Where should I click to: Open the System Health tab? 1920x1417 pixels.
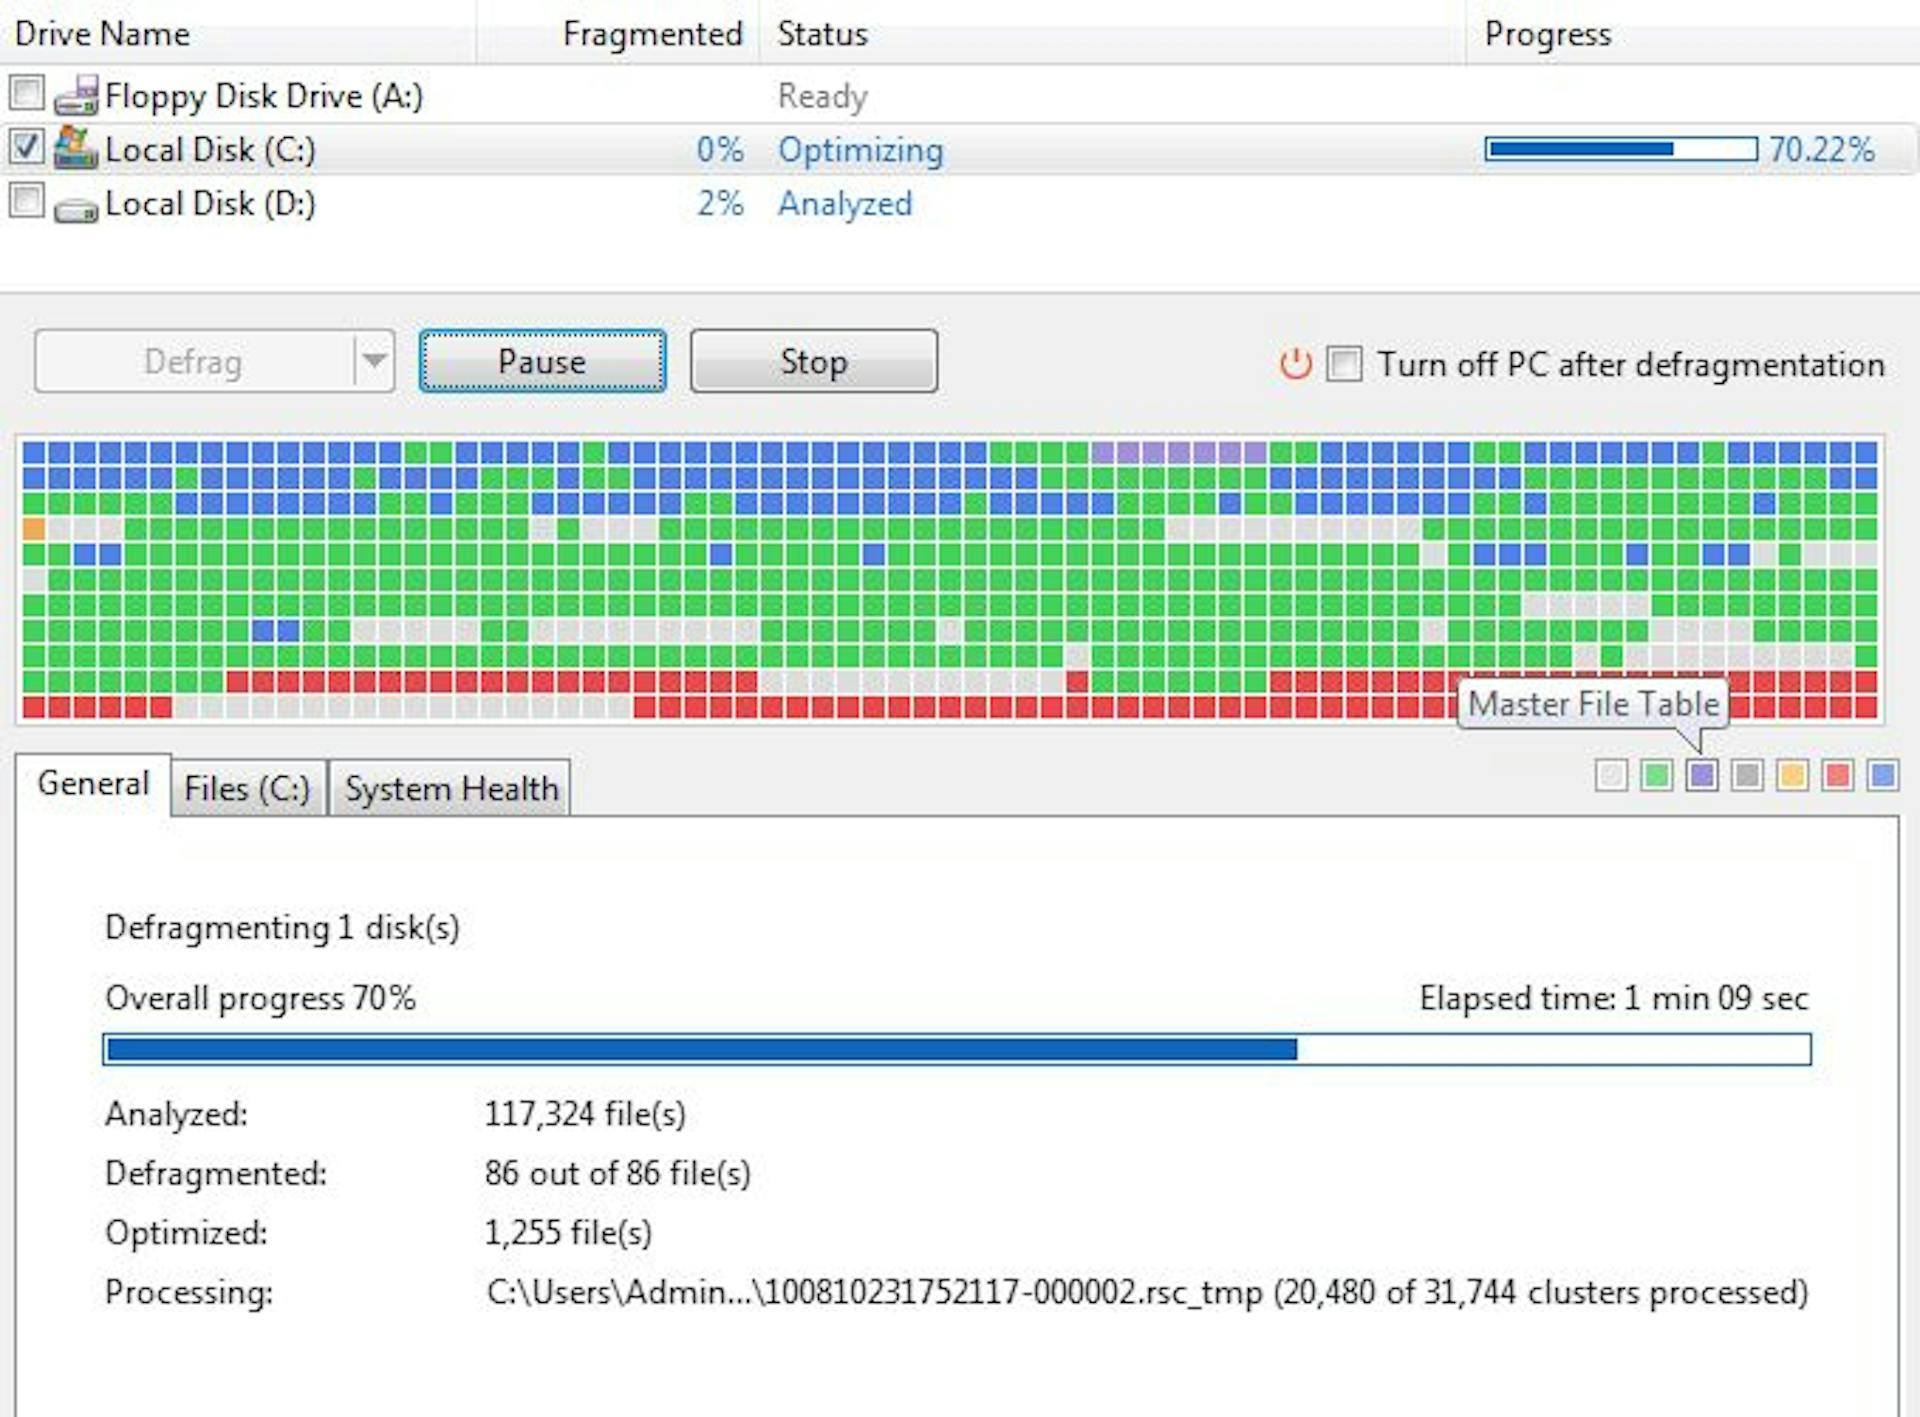click(x=451, y=788)
